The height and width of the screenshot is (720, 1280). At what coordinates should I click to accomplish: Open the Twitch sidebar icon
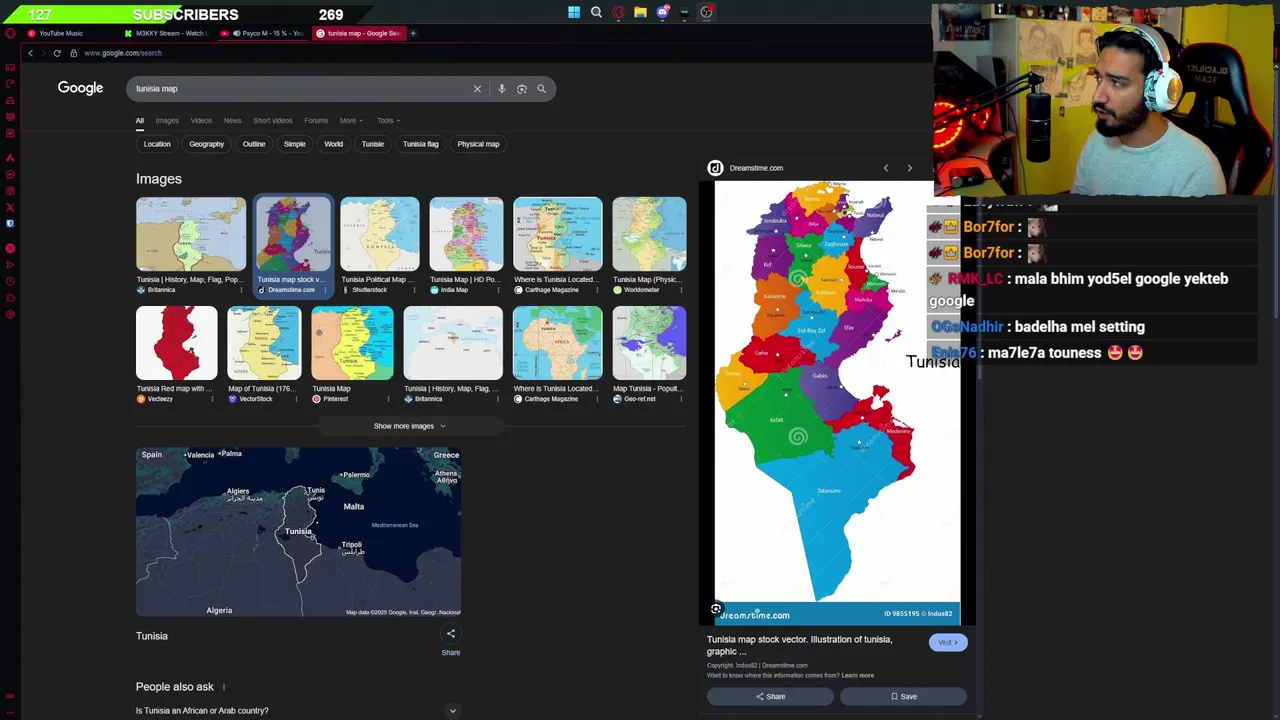pos(10,116)
